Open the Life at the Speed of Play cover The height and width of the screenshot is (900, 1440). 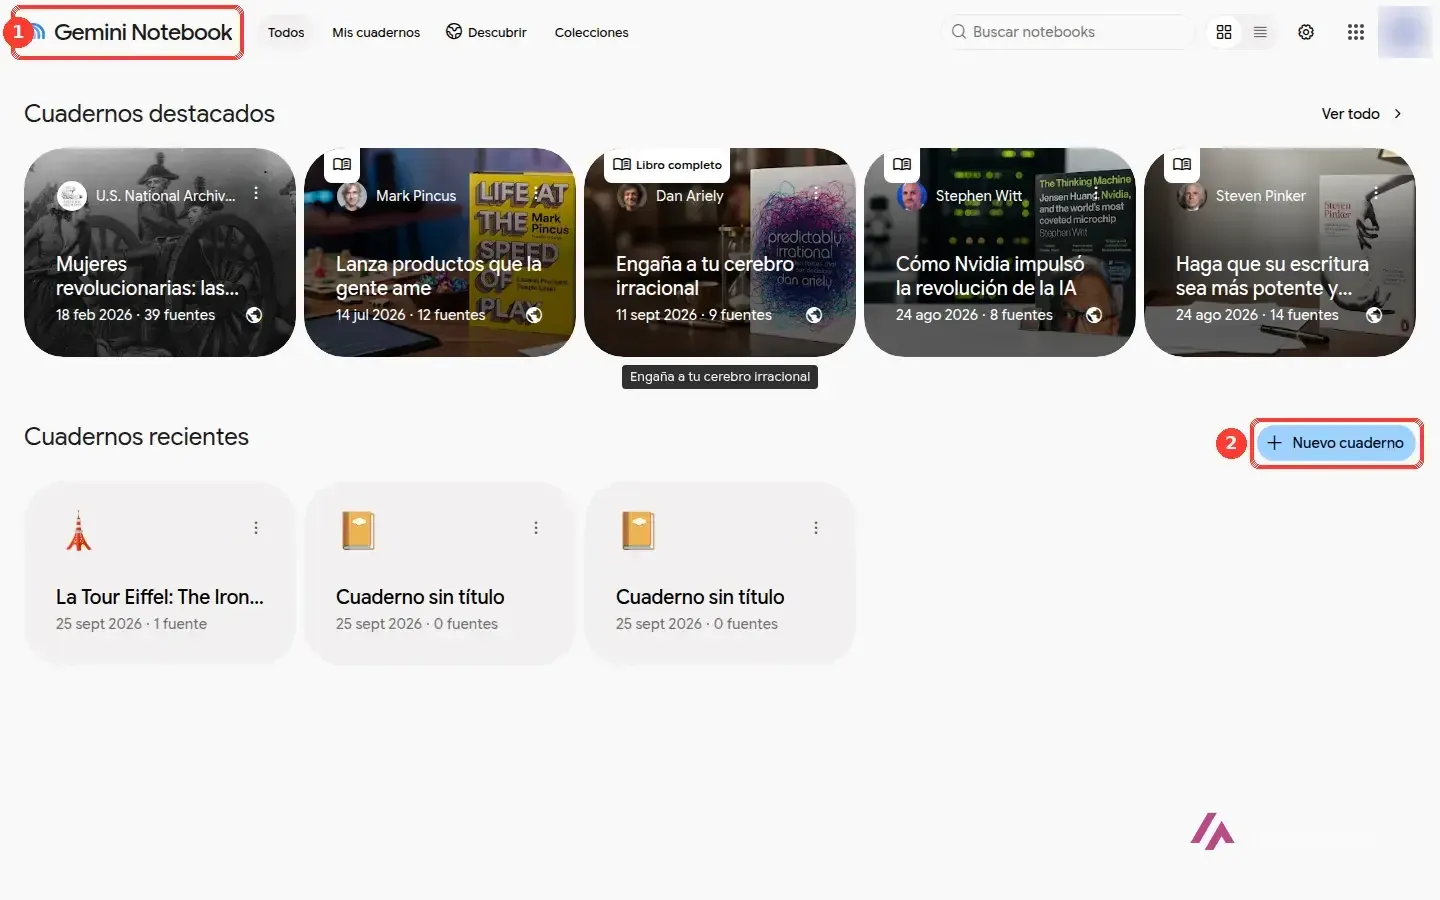point(522,250)
